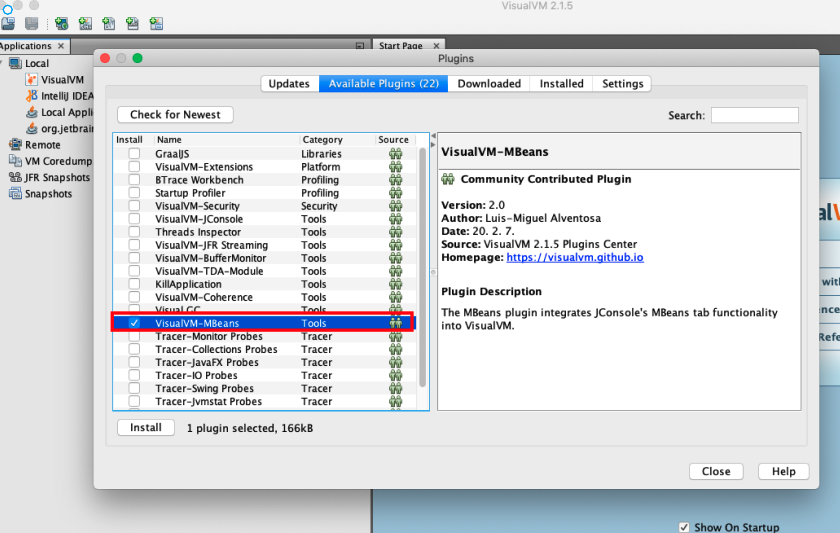Click the VisualVM application icon in tree
Image resolution: width=840 pixels, height=533 pixels.
(x=32, y=79)
